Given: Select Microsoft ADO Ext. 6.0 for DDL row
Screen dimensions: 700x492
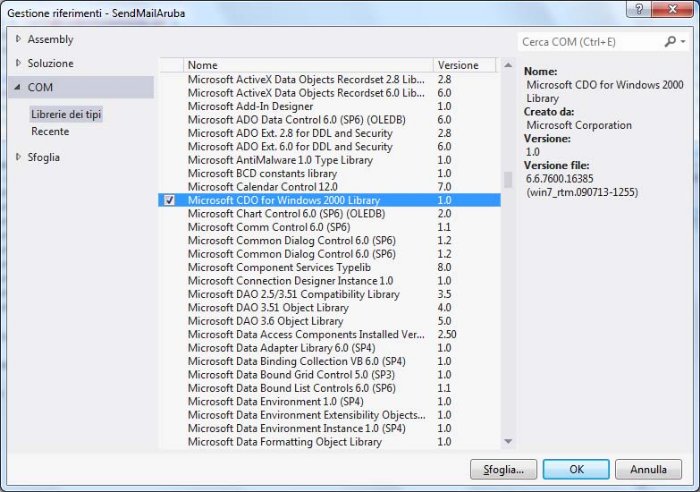Looking at the screenshot, I should click(329, 146).
